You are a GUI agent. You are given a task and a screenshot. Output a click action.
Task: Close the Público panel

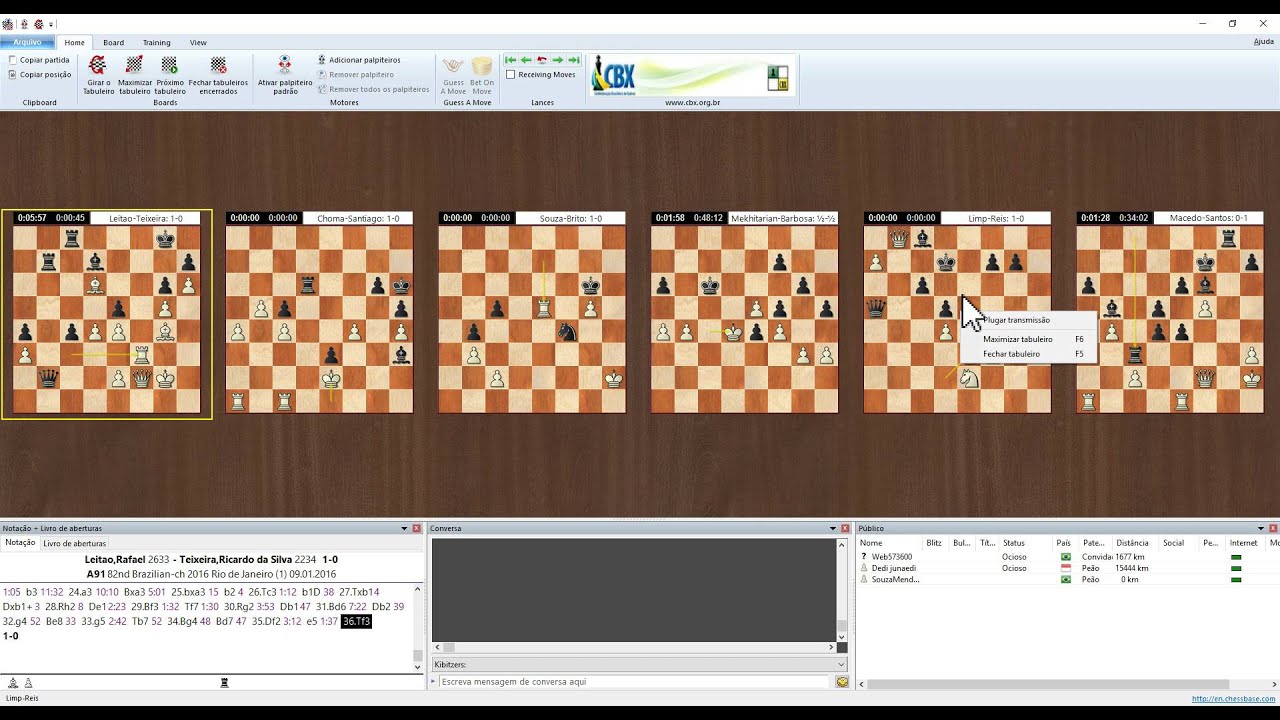(x=1273, y=528)
